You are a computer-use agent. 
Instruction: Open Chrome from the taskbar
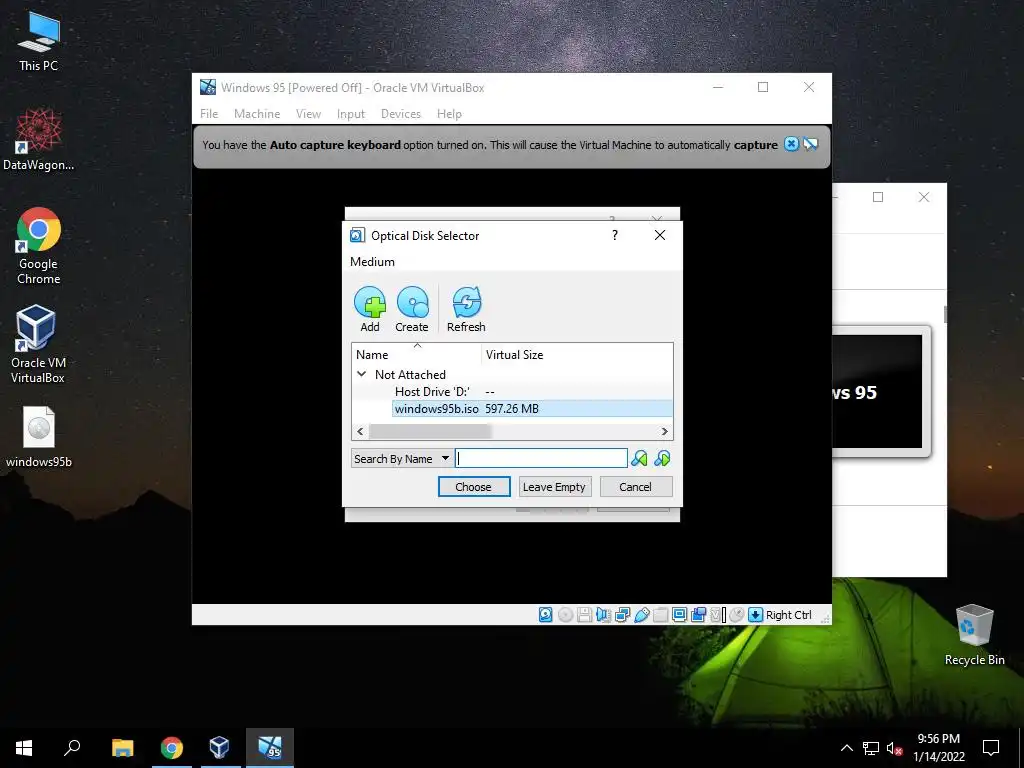pos(171,748)
